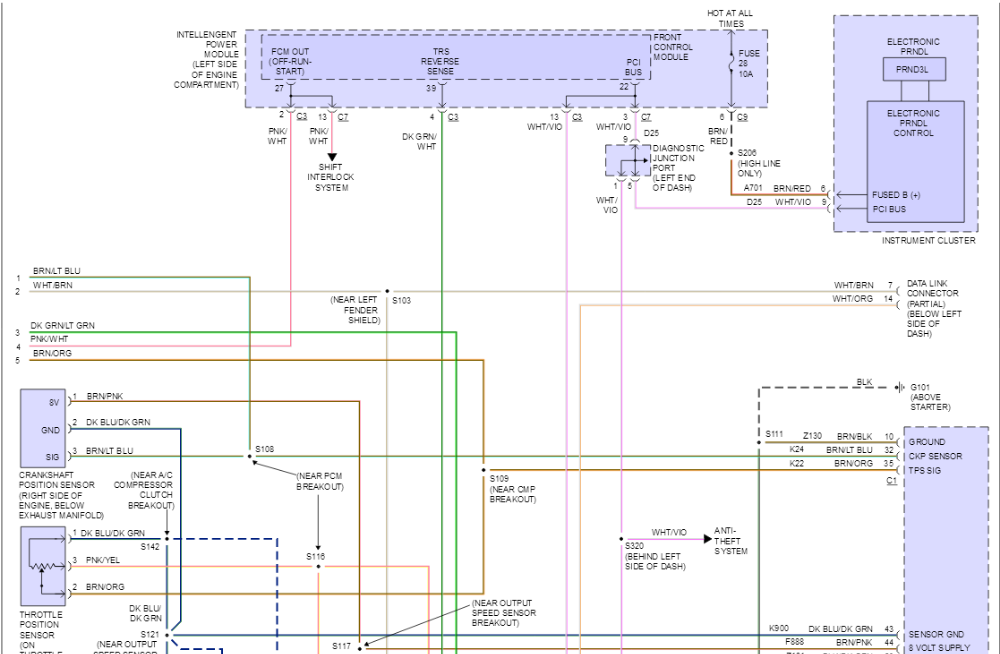Click the S103 splice point

pyautogui.click(x=387, y=291)
